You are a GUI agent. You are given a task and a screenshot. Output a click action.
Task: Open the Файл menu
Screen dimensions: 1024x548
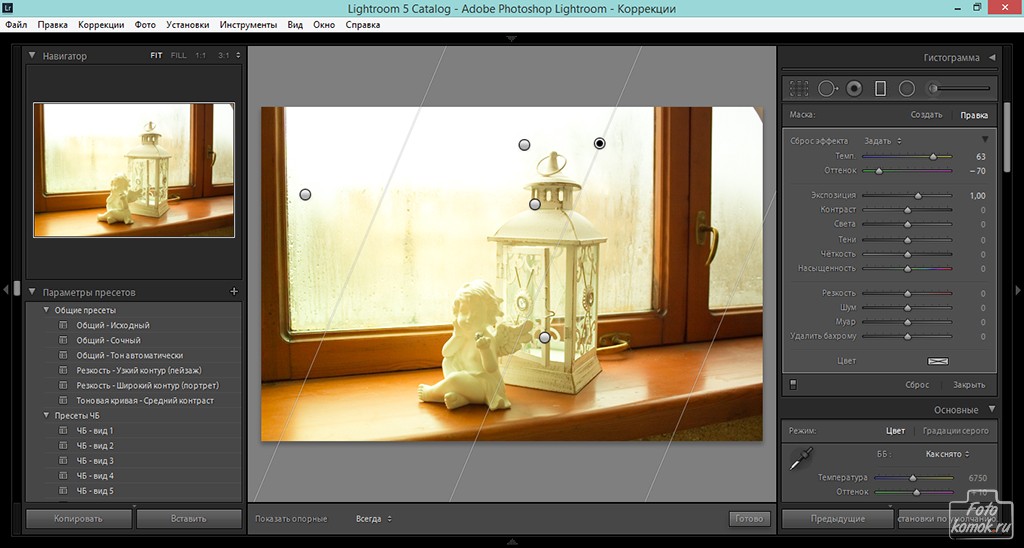pyautogui.click(x=16, y=25)
